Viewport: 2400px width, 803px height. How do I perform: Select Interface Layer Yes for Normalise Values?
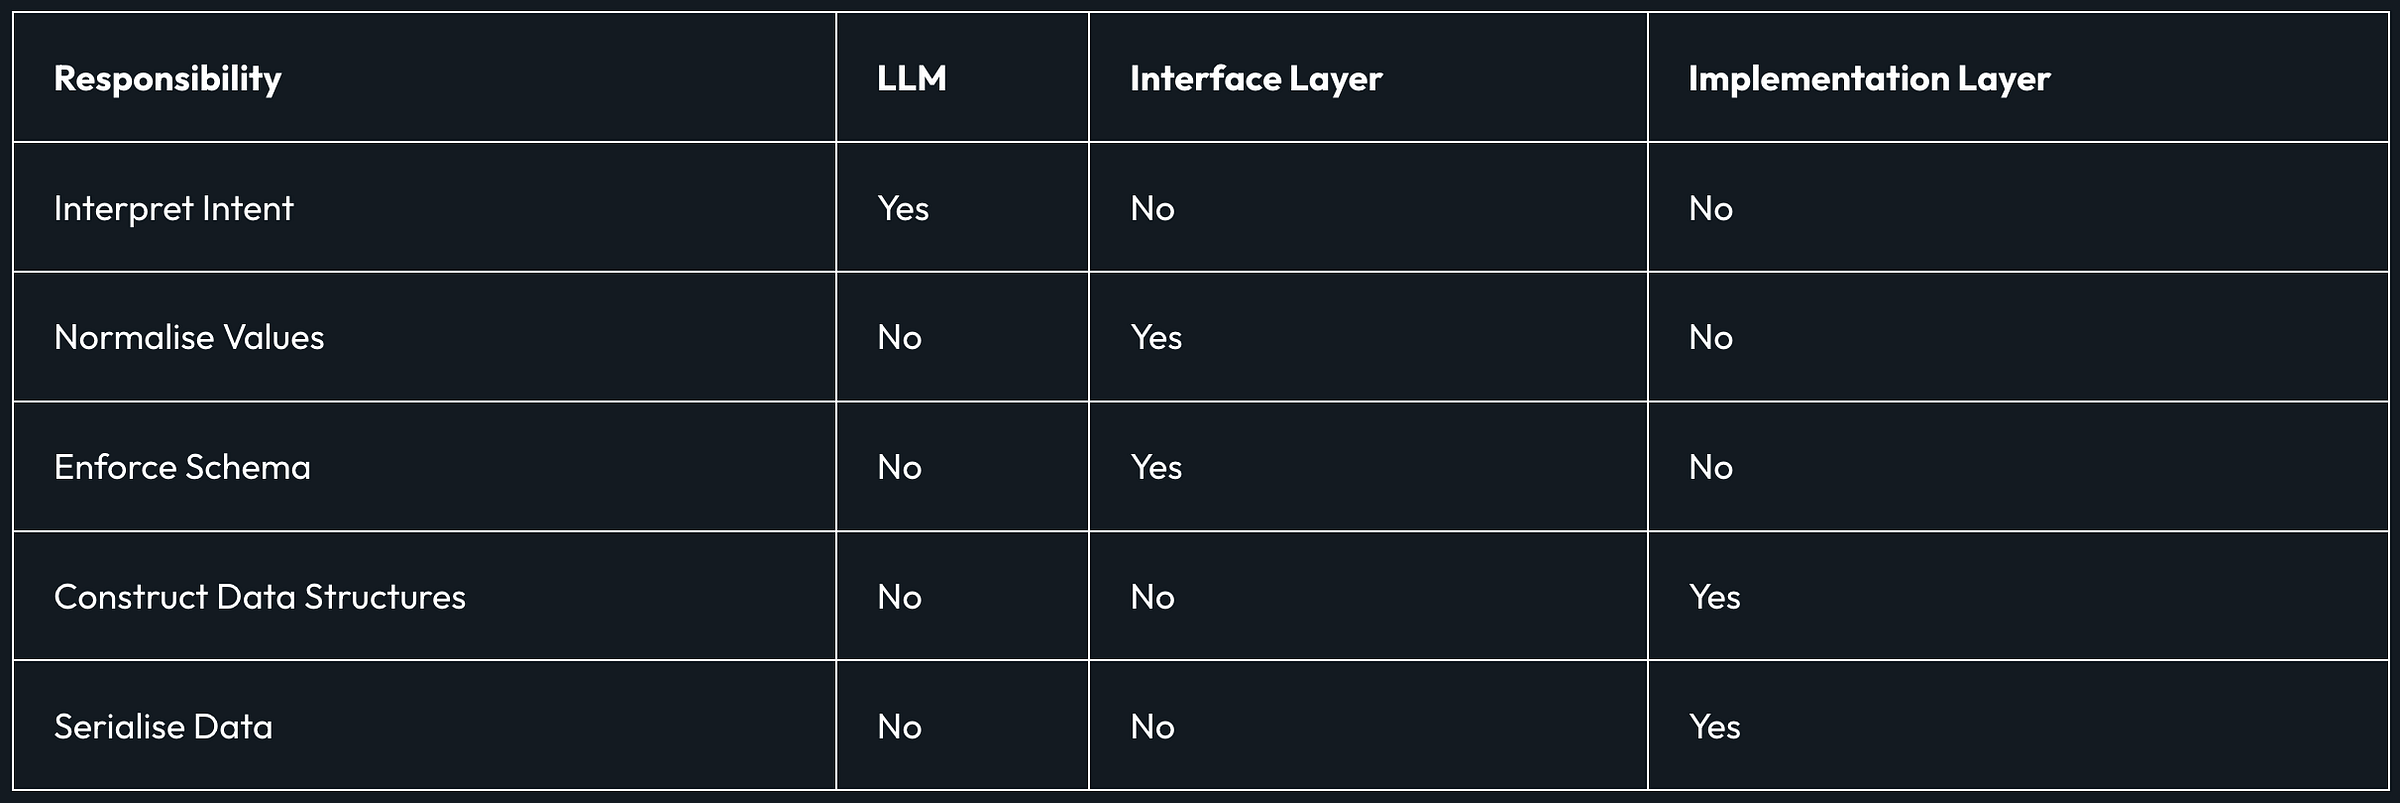pyautogui.click(x=1156, y=338)
